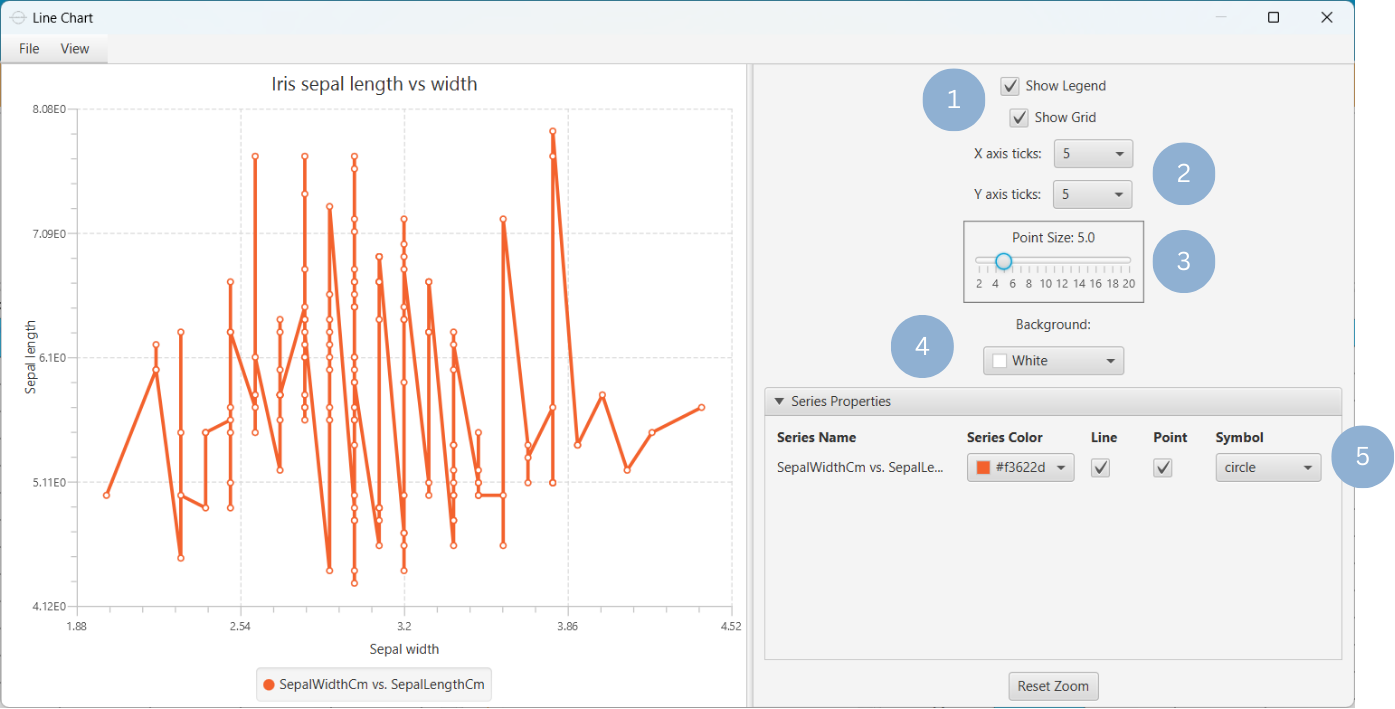Click the SepalWidthCm vs. SepalLengthCm legend entry

click(x=373, y=684)
